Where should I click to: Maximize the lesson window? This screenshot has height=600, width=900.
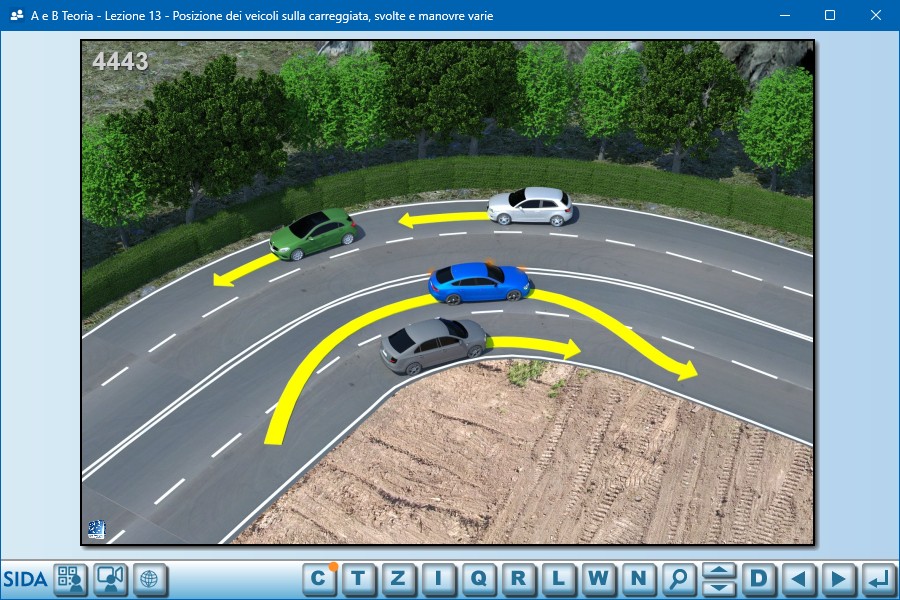[x=830, y=16]
